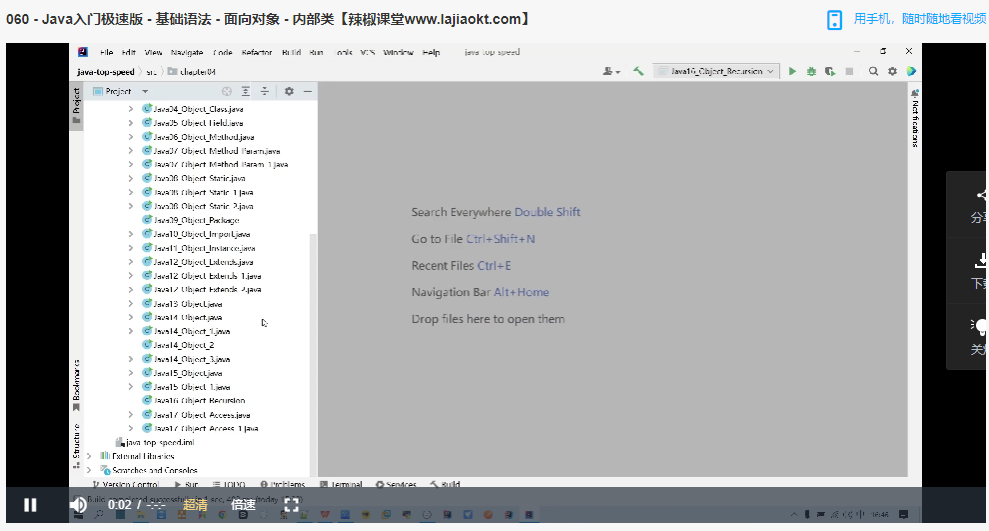Open the Build tool tab

(x=445, y=484)
